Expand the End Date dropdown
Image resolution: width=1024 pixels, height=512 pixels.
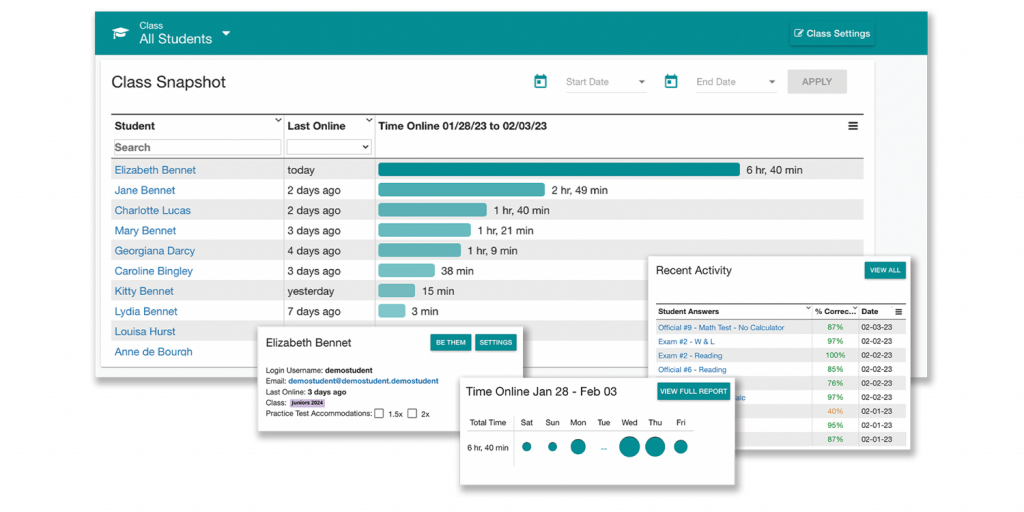click(x=772, y=82)
